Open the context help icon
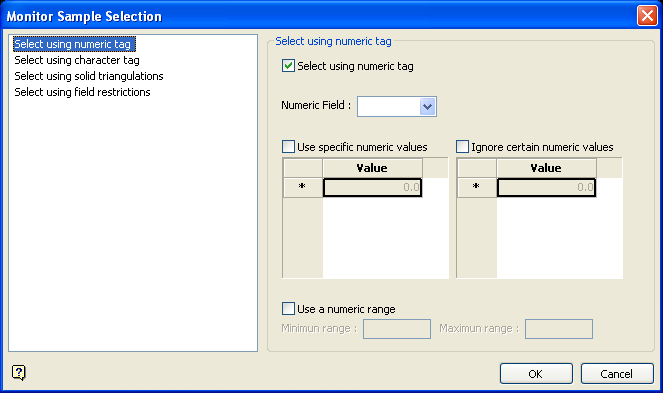 [19, 373]
